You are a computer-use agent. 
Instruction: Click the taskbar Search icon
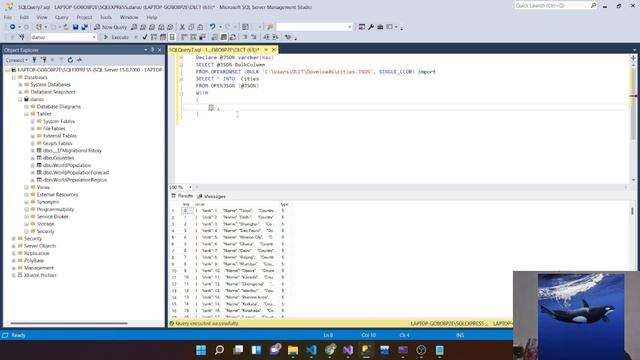[x=219, y=350]
